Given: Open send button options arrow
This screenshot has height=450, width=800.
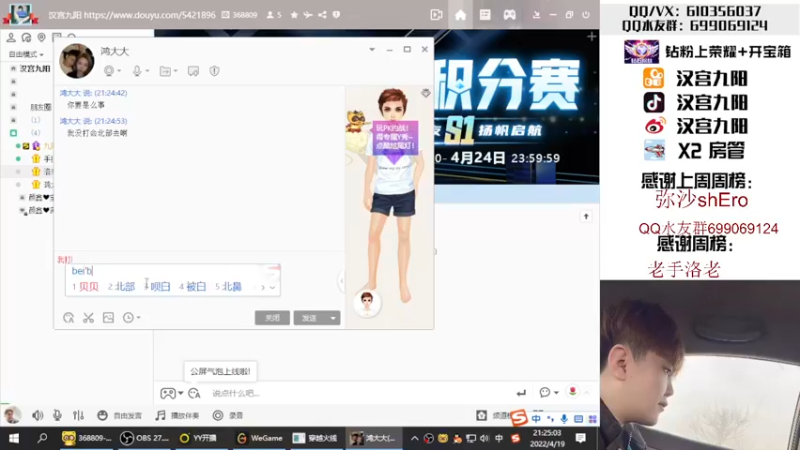Looking at the screenshot, I should pyautogui.click(x=333, y=318).
